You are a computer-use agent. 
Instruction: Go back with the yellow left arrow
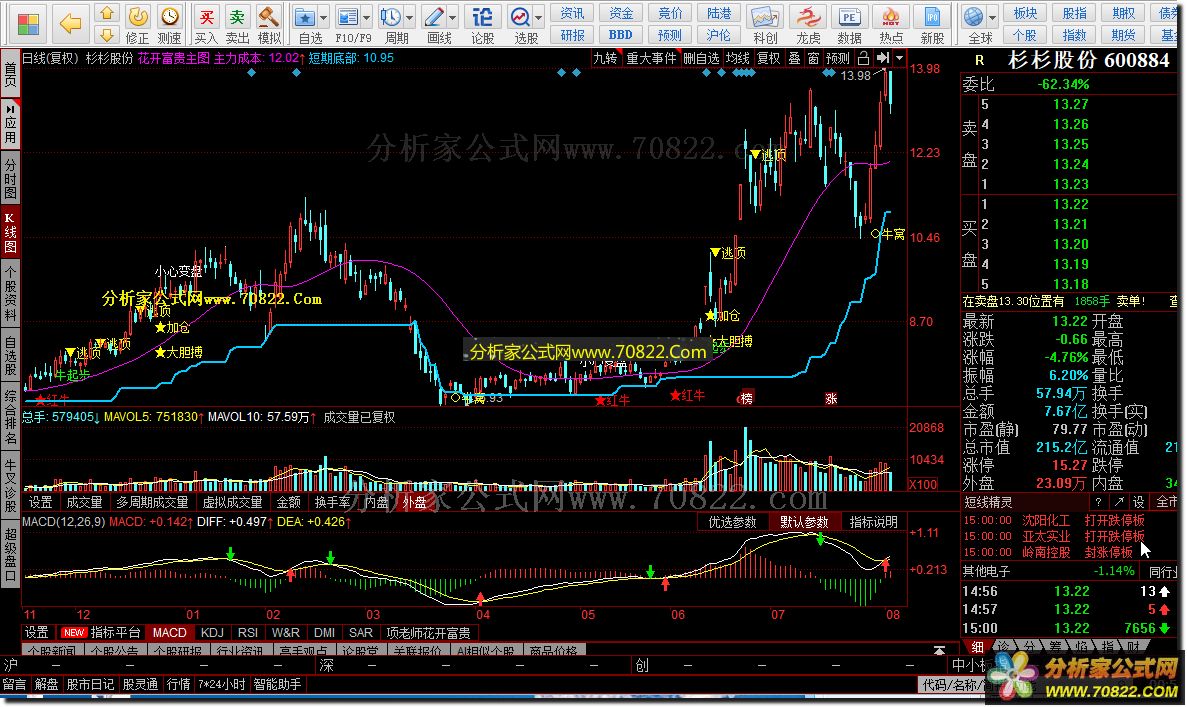pos(70,23)
